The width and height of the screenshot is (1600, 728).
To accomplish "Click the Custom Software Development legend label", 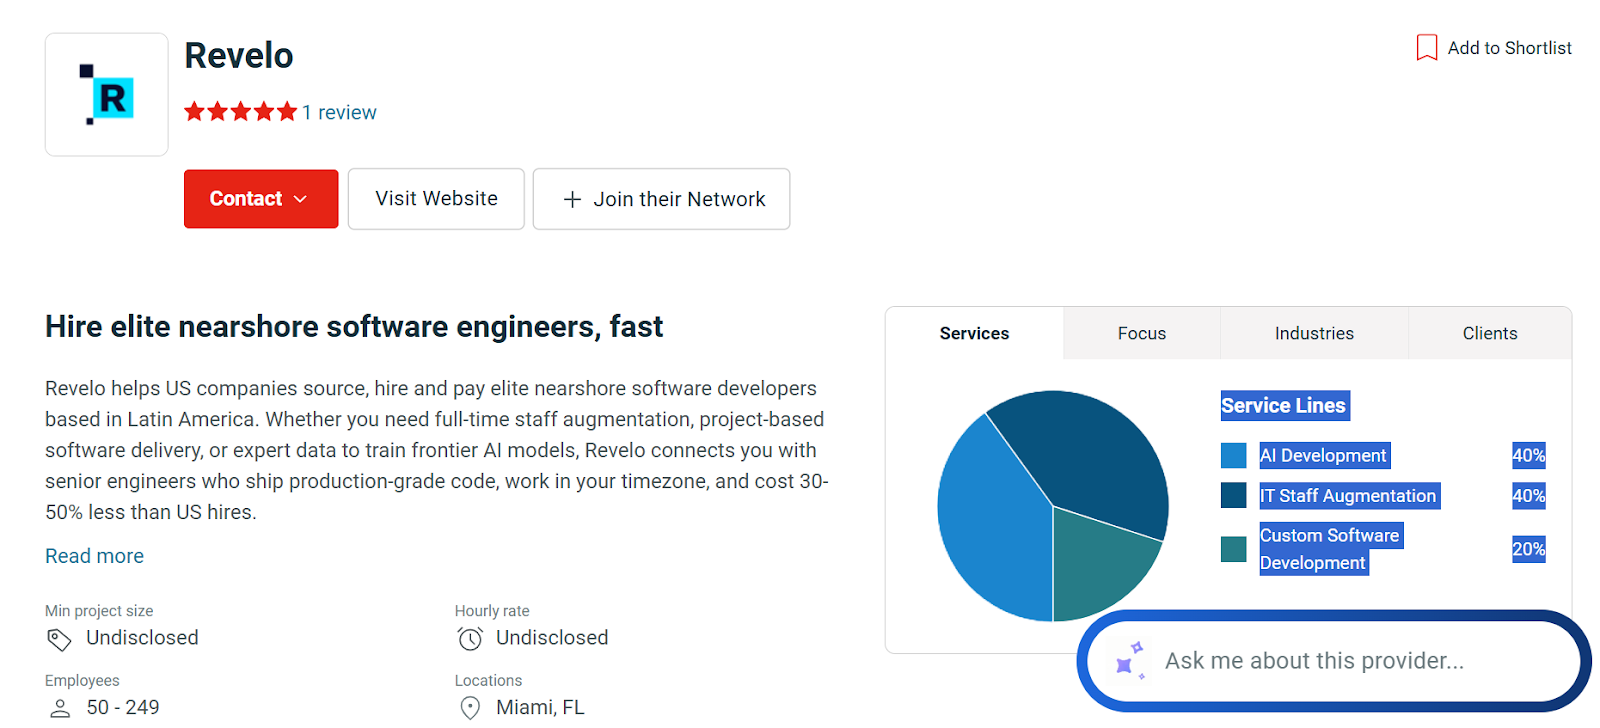I will pos(1330,549).
